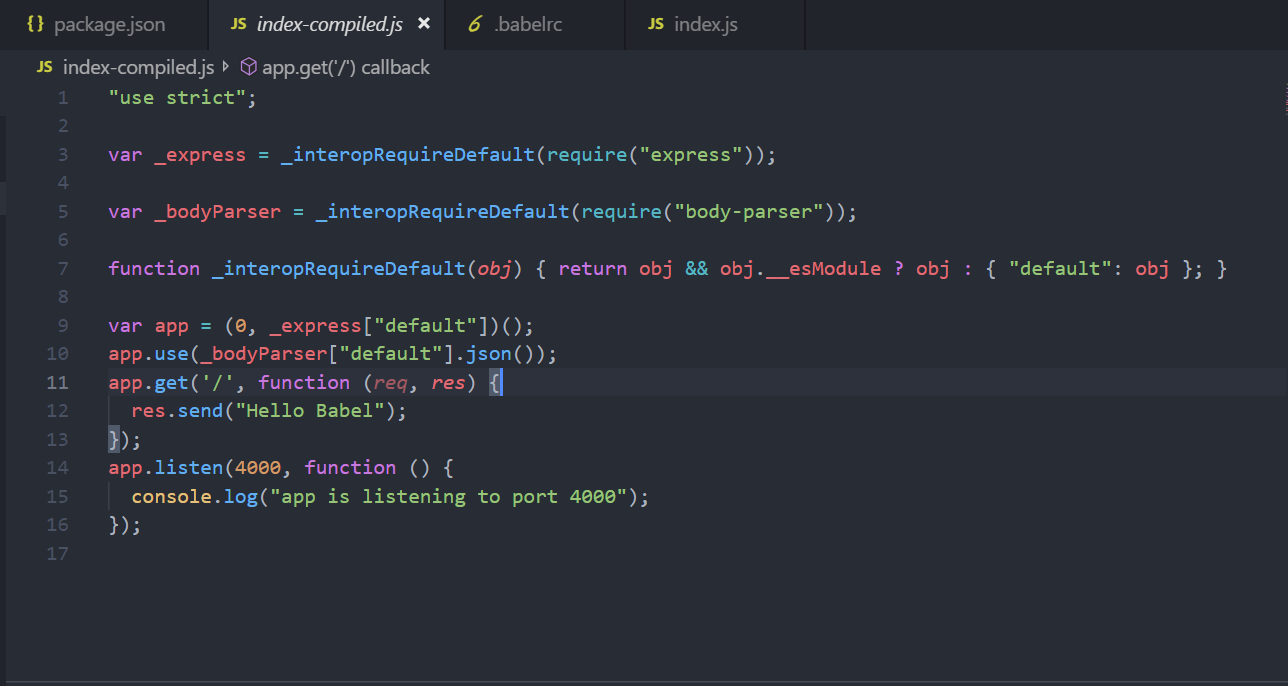The image size is (1288, 686).
Task: Click the Babel icon on .babelrc tab
Action: click(x=475, y=24)
